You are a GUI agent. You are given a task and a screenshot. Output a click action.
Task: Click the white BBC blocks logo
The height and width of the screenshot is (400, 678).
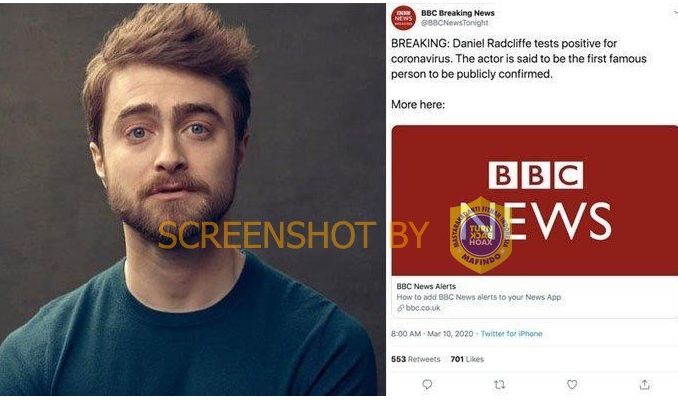click(x=535, y=175)
